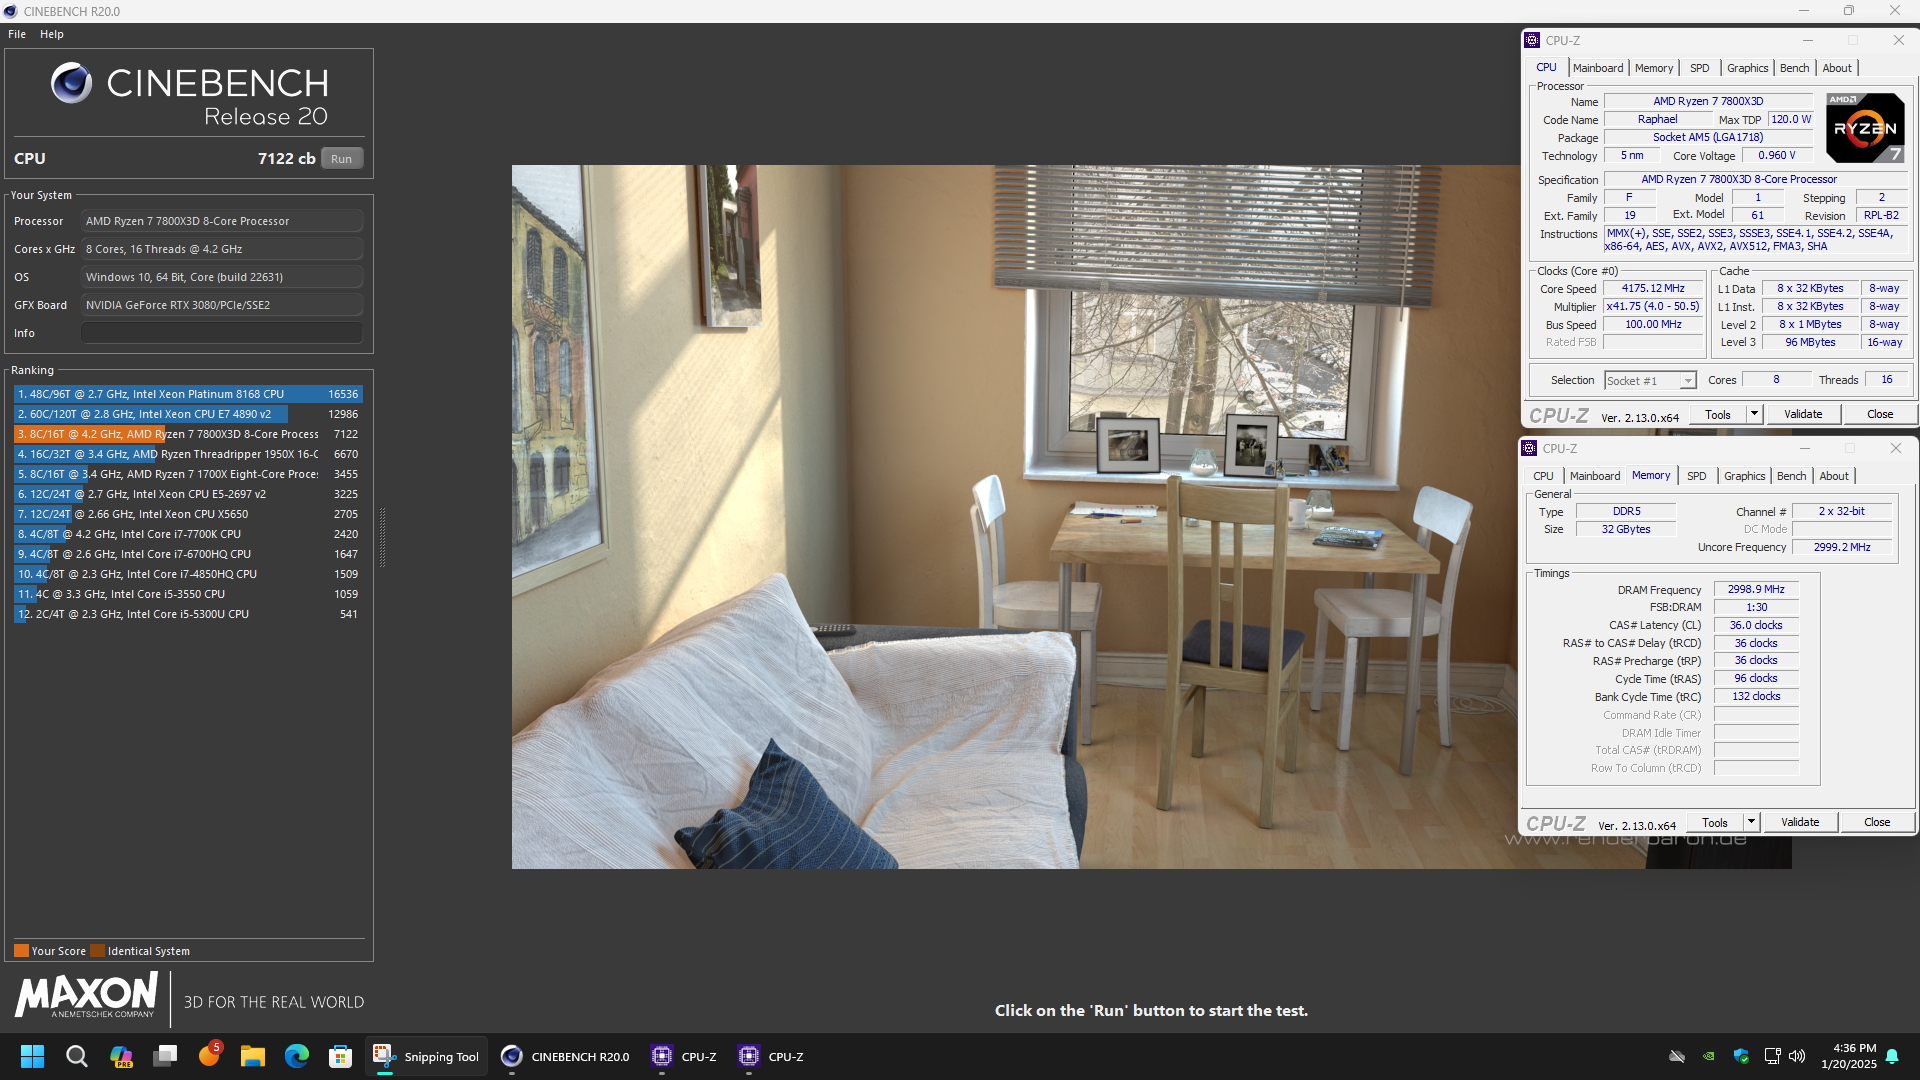Screen dimensions: 1920x1080
Task: Select ranking entry AMD Ryzen 7 7800X3D
Action: [x=188, y=434]
